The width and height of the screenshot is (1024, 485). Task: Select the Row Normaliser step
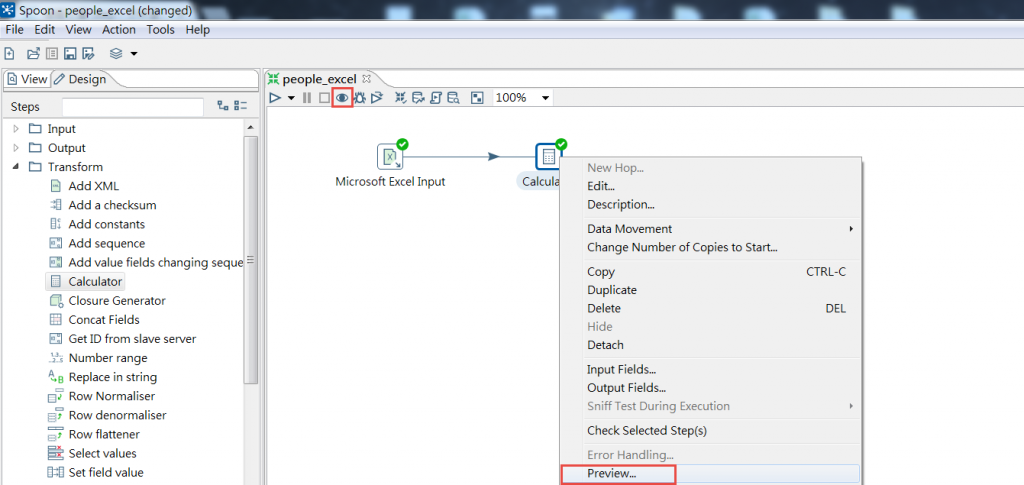coord(112,396)
